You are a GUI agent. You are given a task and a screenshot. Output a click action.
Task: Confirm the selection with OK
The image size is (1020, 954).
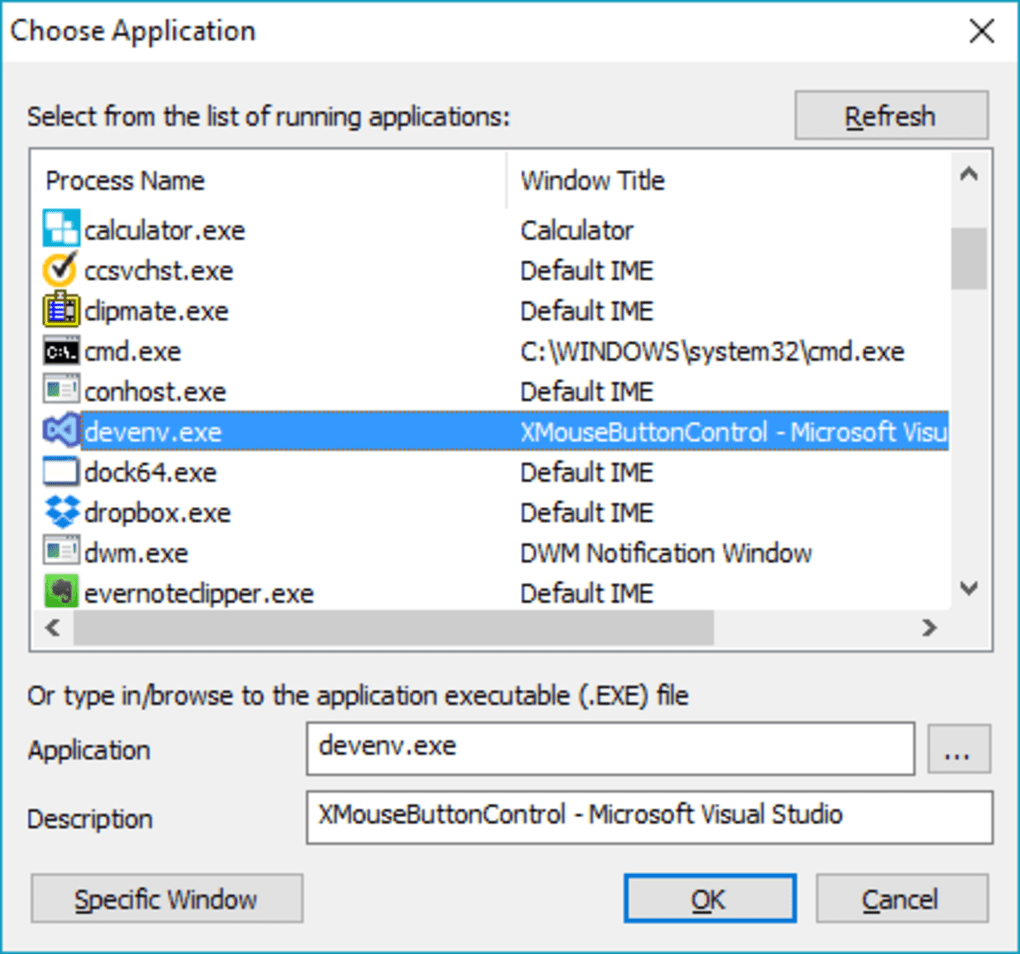[709, 898]
